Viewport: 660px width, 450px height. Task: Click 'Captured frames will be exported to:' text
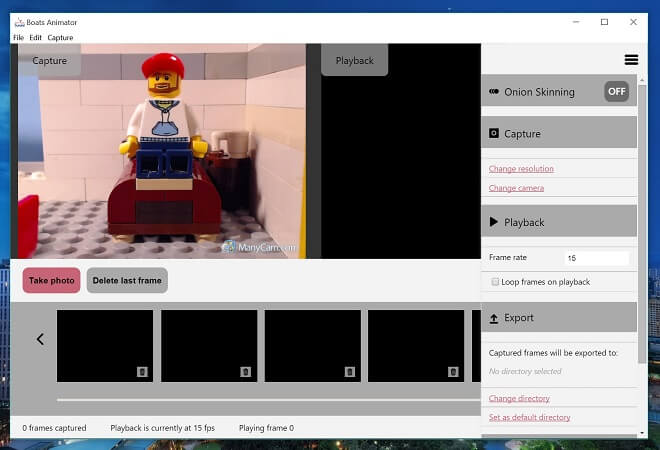[x=553, y=353]
